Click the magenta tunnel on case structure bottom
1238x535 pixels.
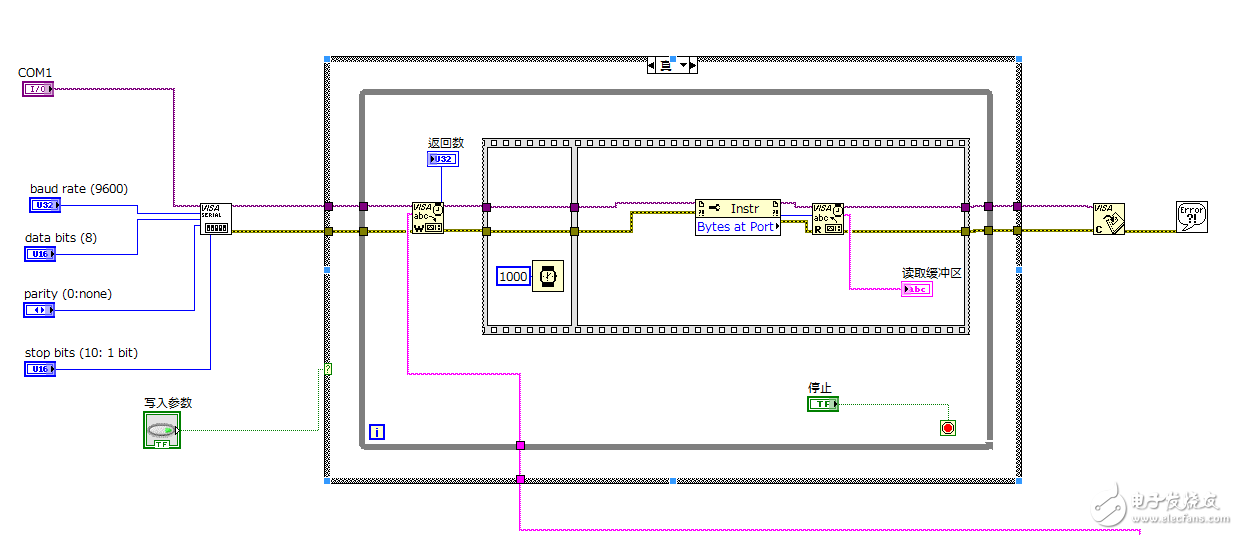pos(520,479)
